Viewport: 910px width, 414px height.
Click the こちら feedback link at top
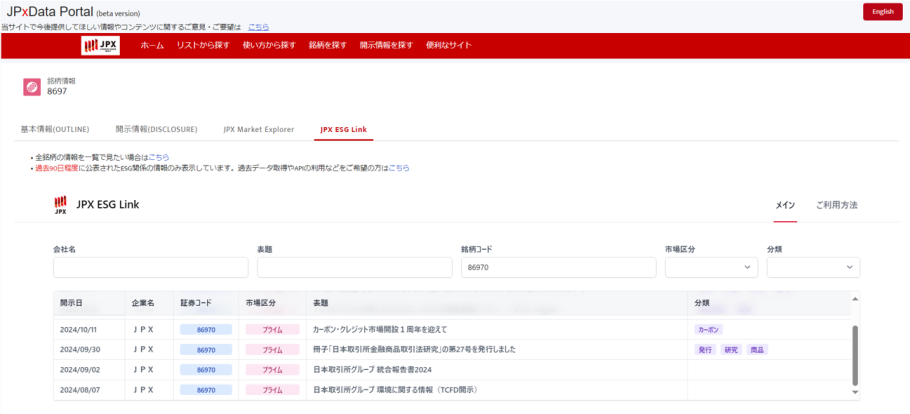click(258, 26)
